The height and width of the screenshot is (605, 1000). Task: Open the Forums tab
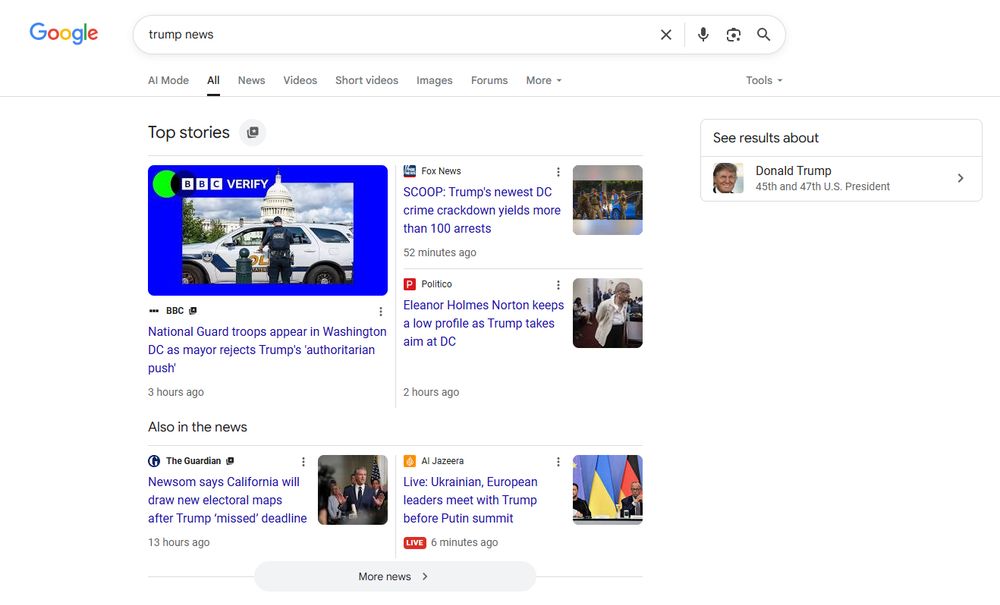[x=489, y=80]
